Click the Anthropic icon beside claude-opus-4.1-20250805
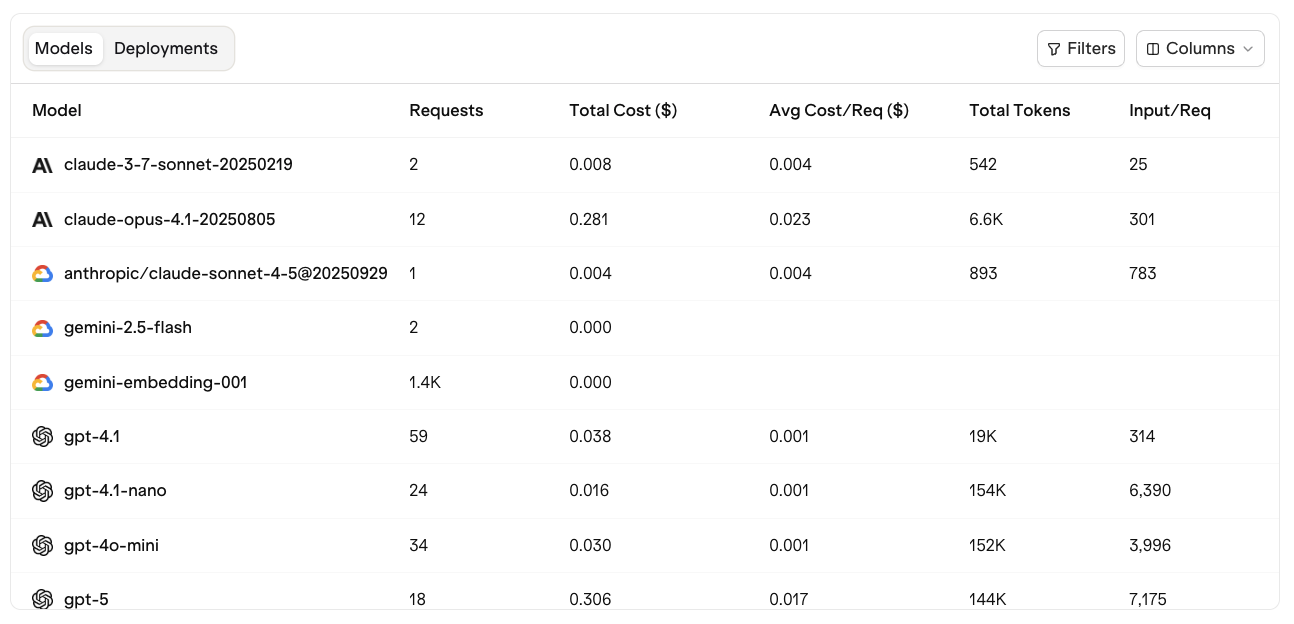This screenshot has height=624, width=1294. [x=42, y=219]
